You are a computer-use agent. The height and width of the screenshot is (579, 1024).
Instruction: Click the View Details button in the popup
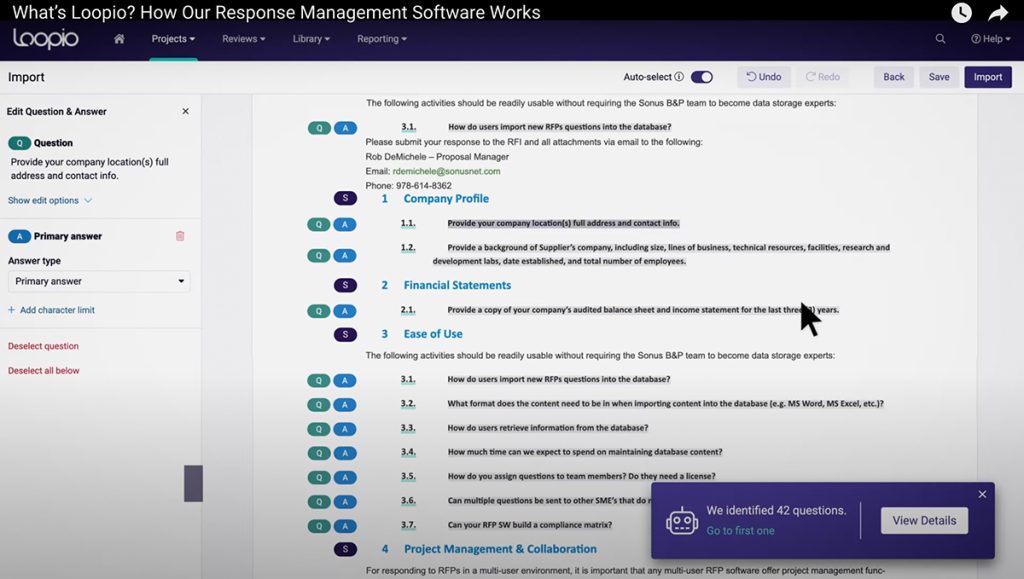[x=923, y=520]
